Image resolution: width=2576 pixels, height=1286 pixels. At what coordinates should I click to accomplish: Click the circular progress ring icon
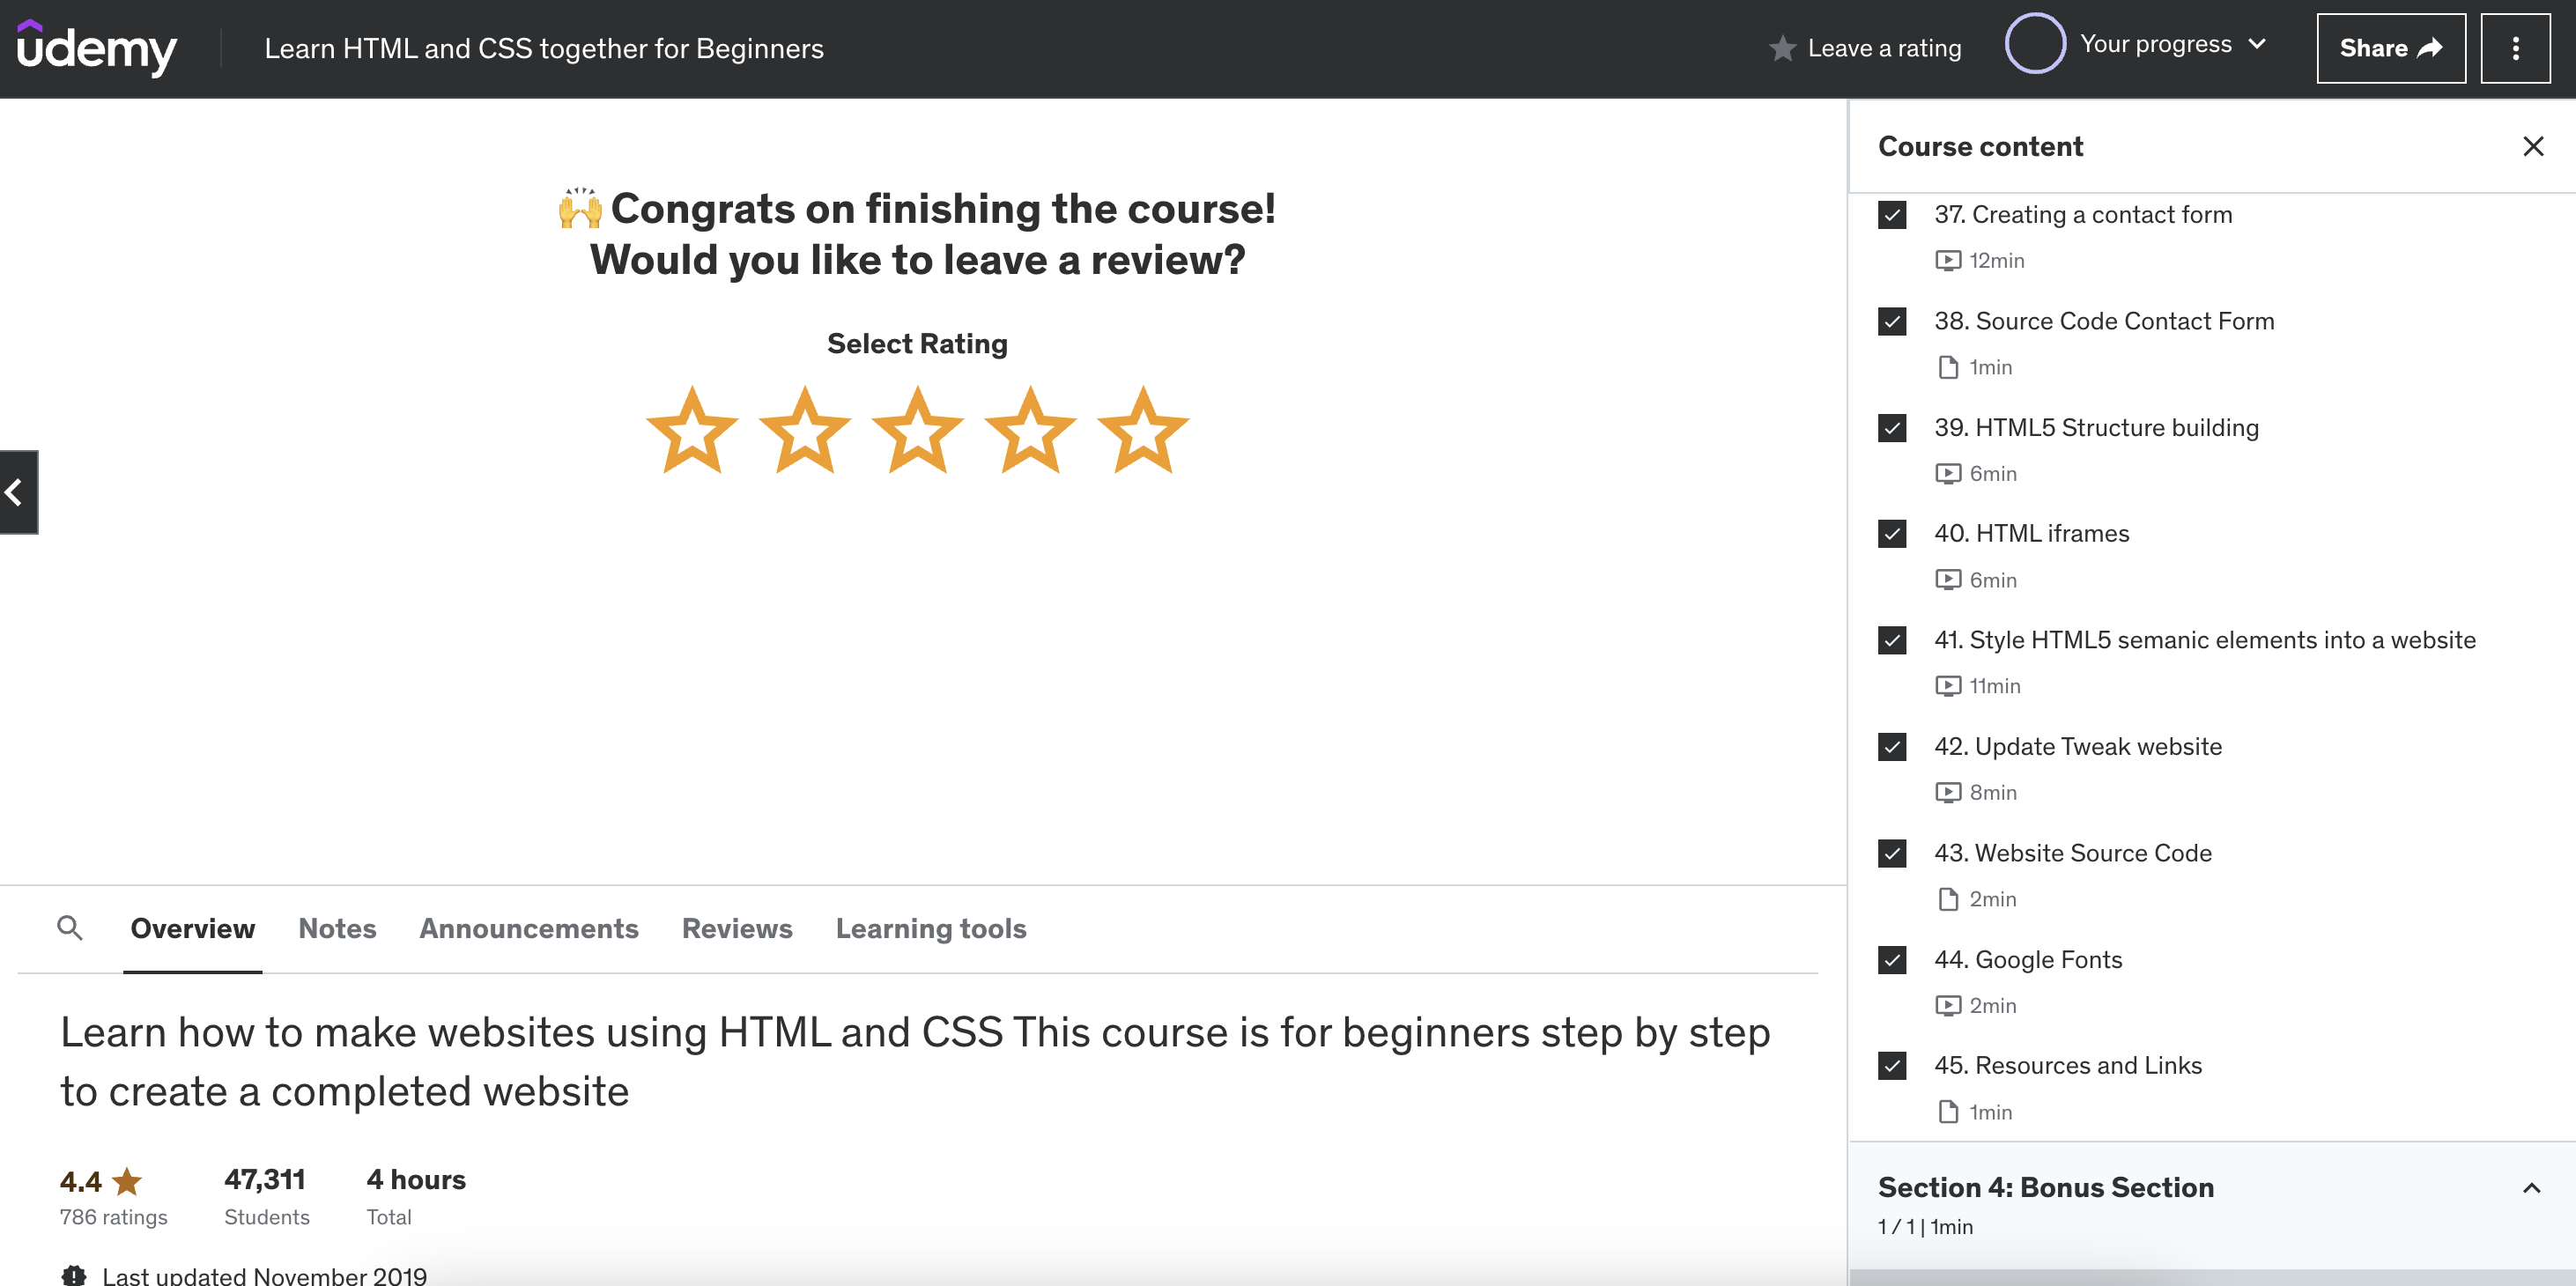2034,44
